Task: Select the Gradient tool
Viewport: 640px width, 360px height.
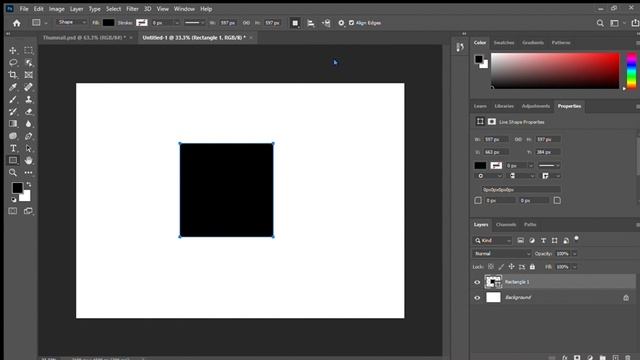Action: pyautogui.click(x=13, y=124)
